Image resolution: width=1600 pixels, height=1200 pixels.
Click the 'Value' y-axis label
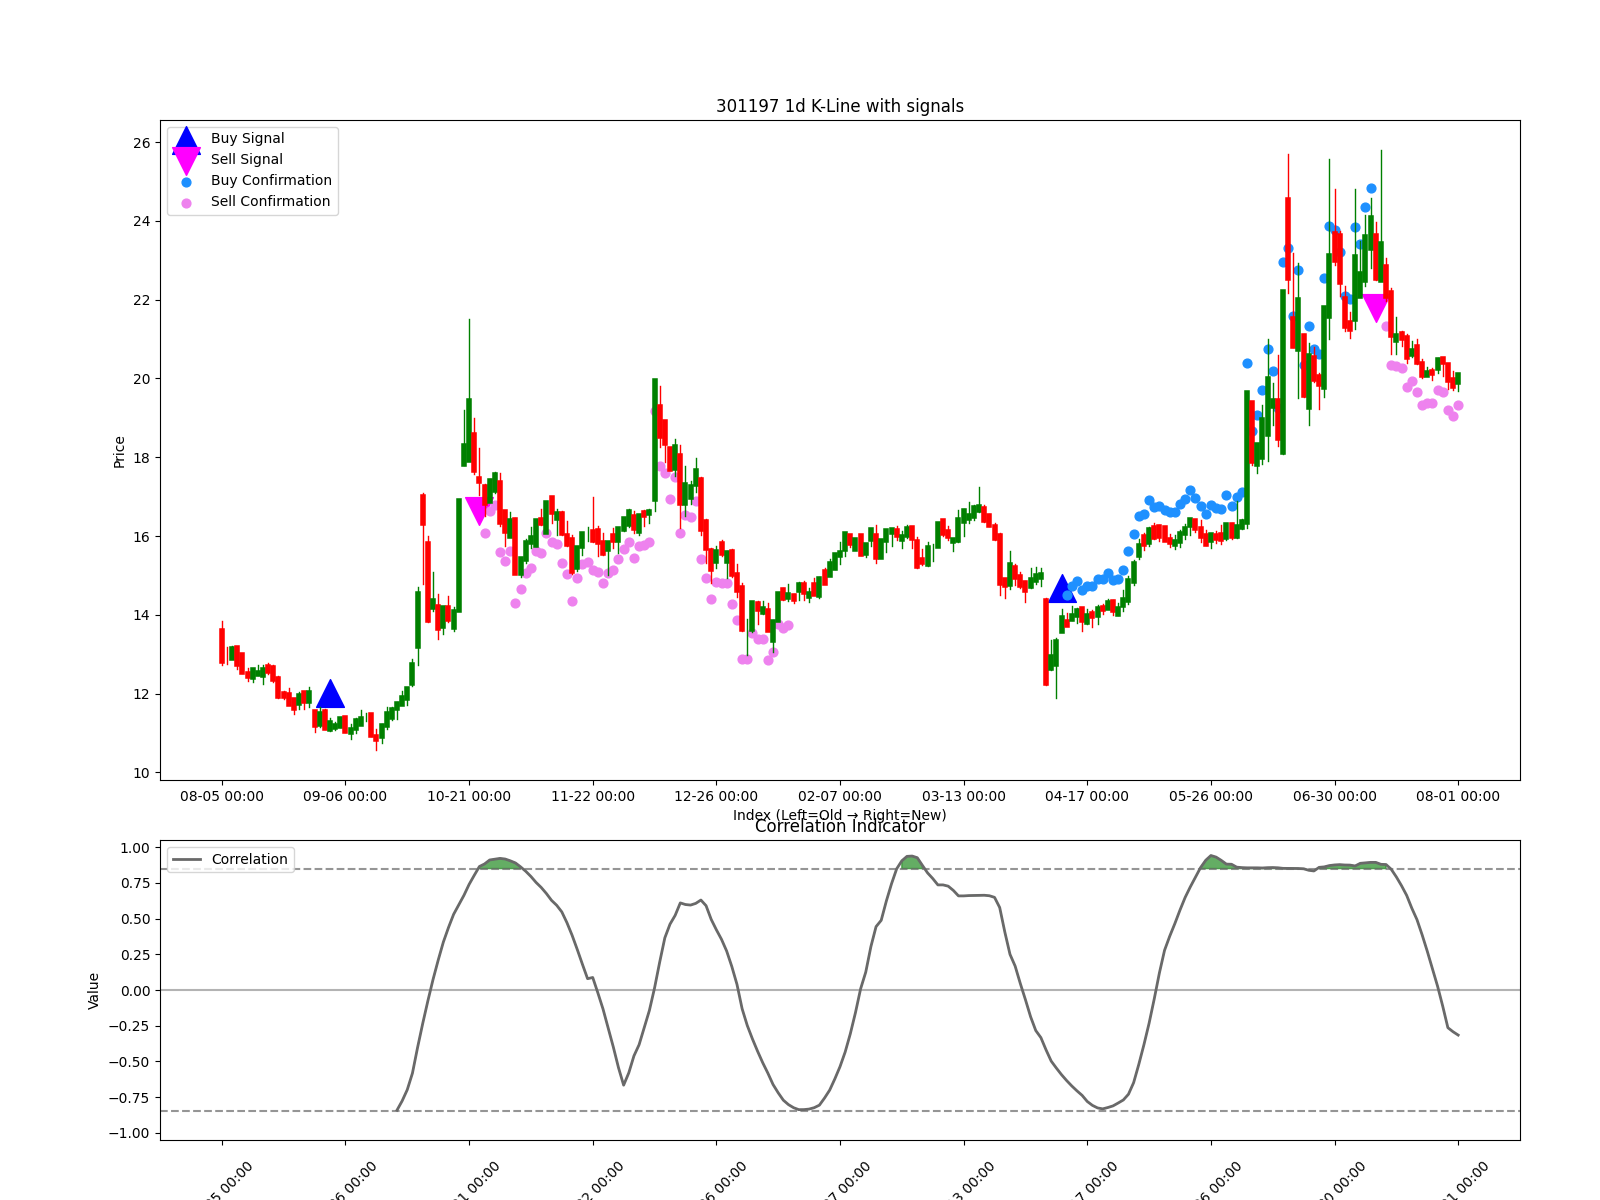click(94, 990)
